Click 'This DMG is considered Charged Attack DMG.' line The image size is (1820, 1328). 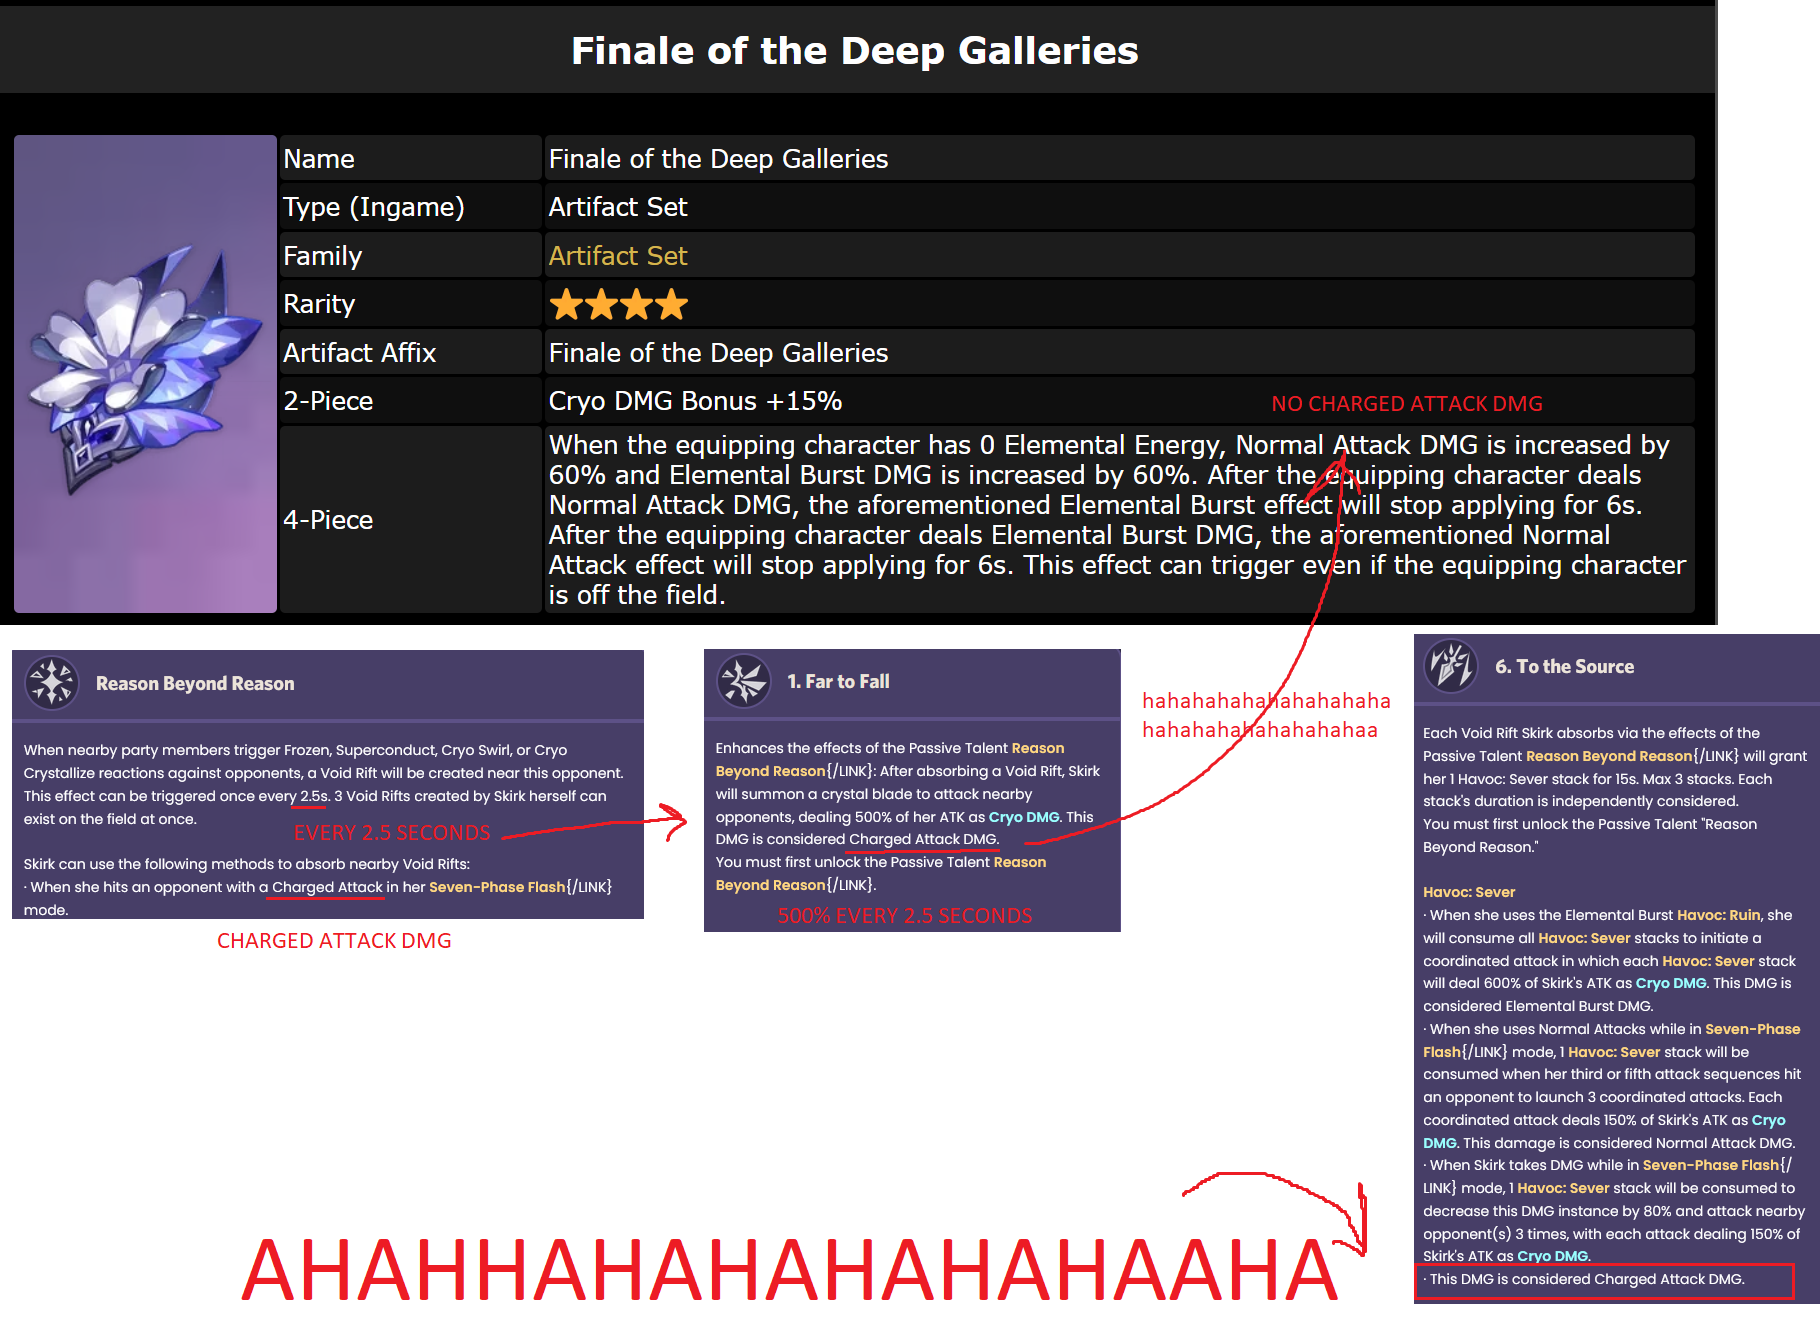(1583, 1279)
